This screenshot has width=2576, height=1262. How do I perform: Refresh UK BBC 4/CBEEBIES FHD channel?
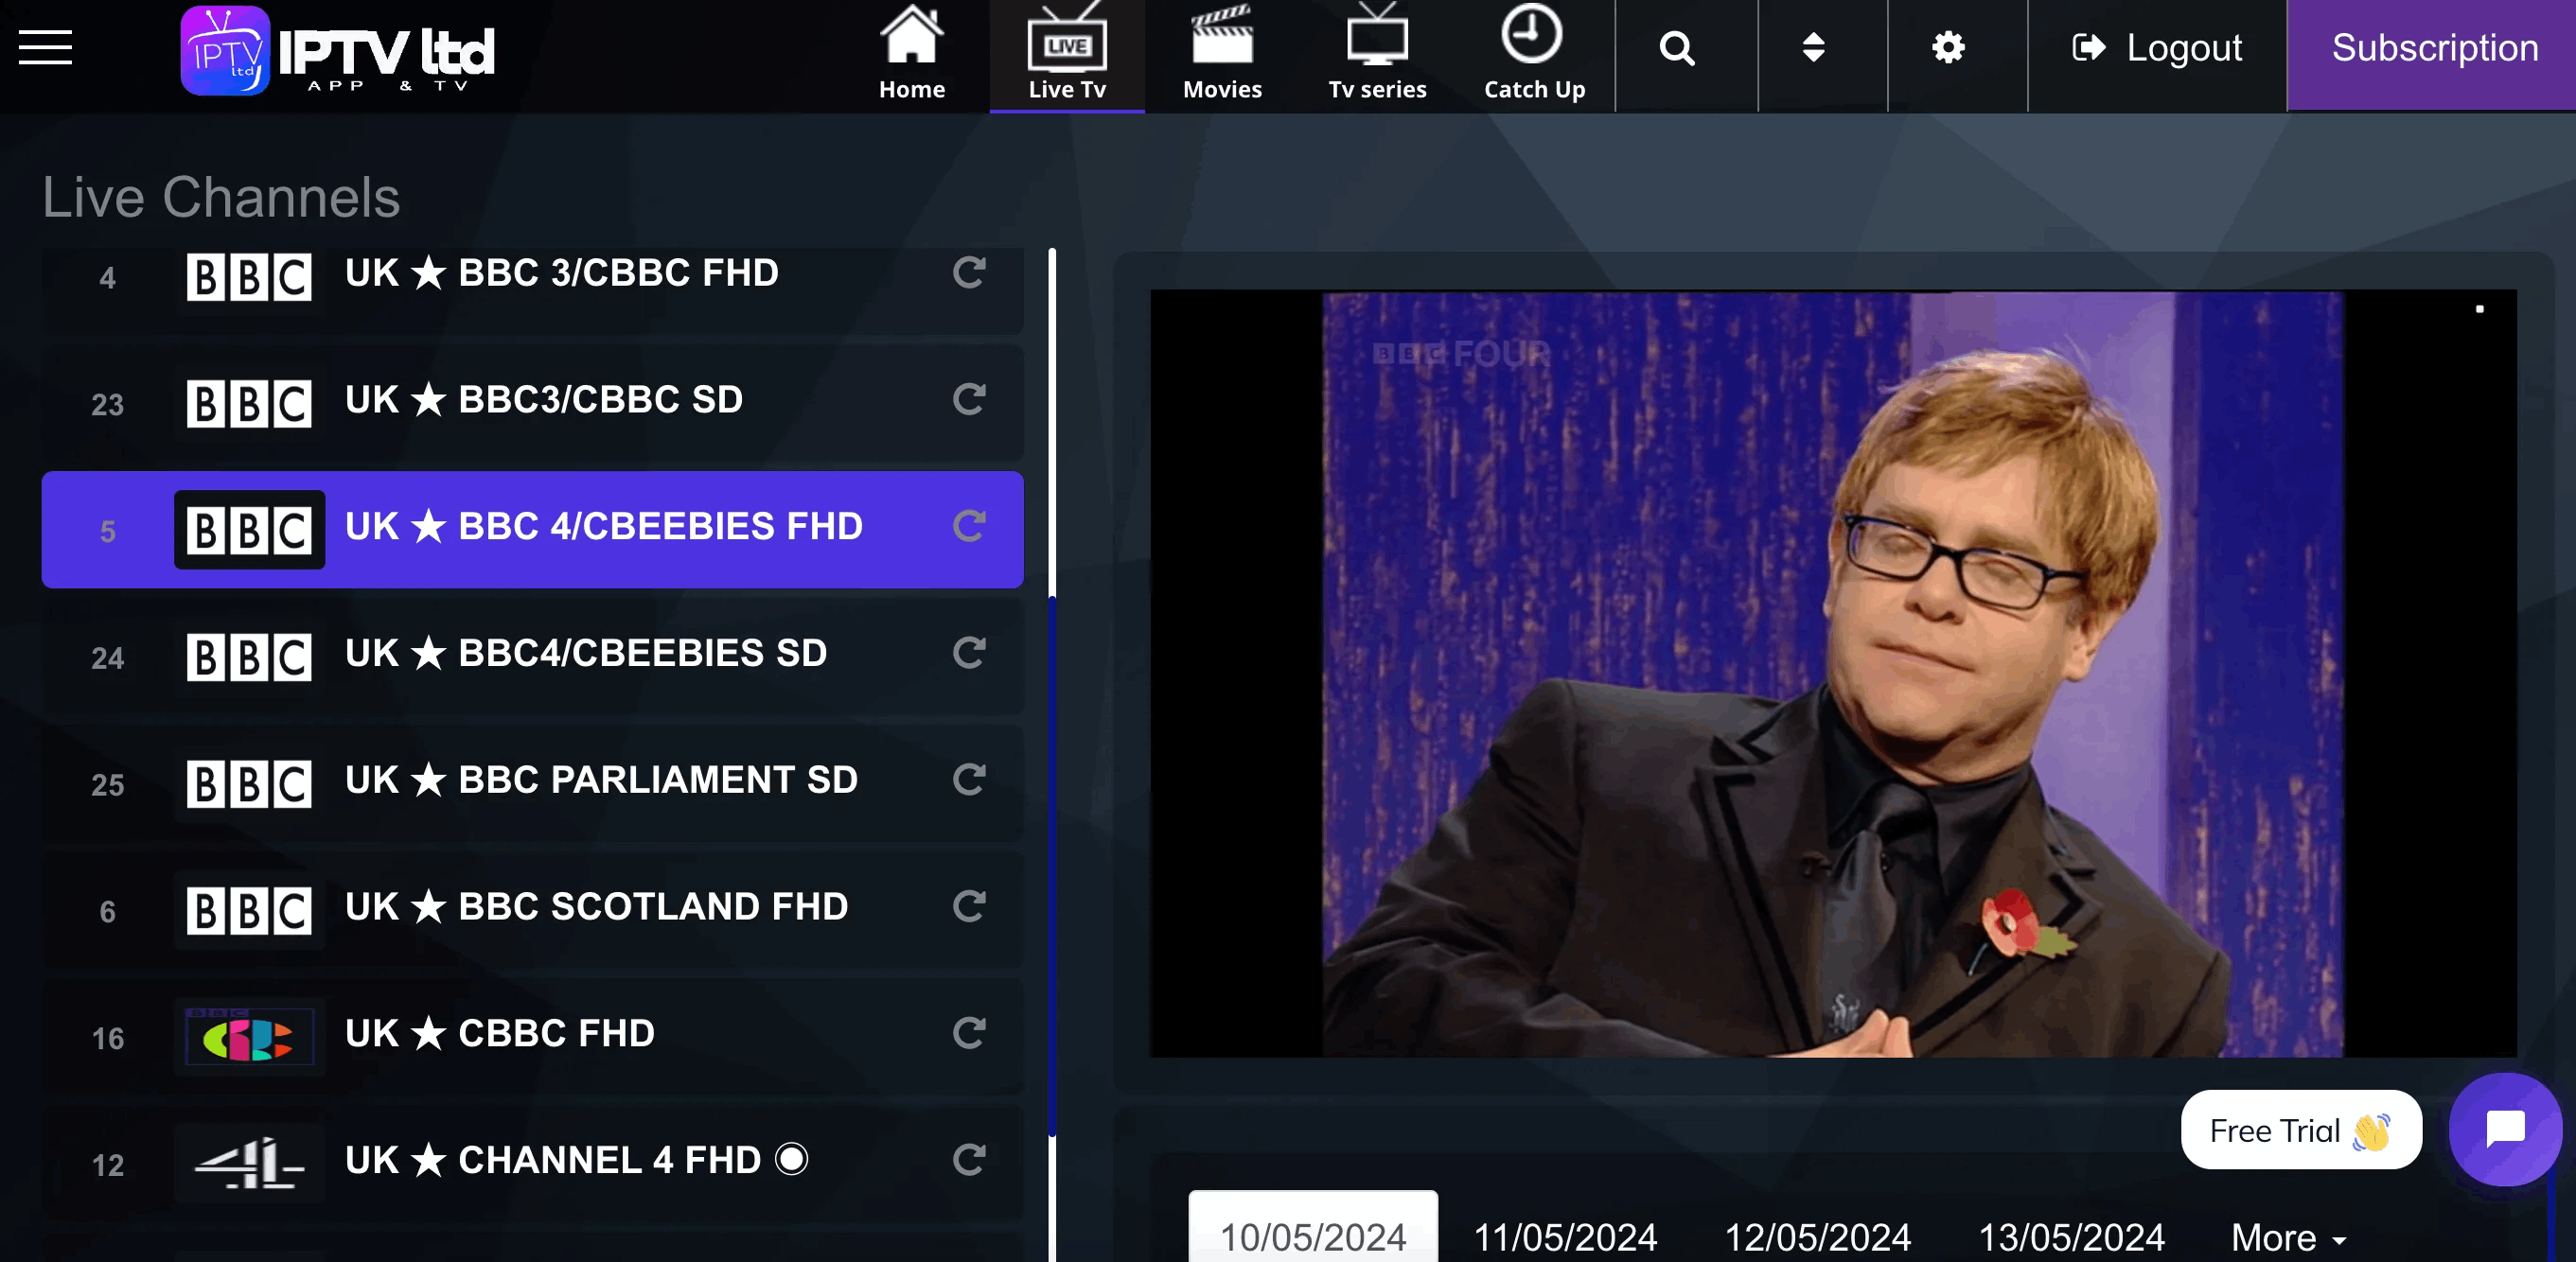(x=969, y=526)
